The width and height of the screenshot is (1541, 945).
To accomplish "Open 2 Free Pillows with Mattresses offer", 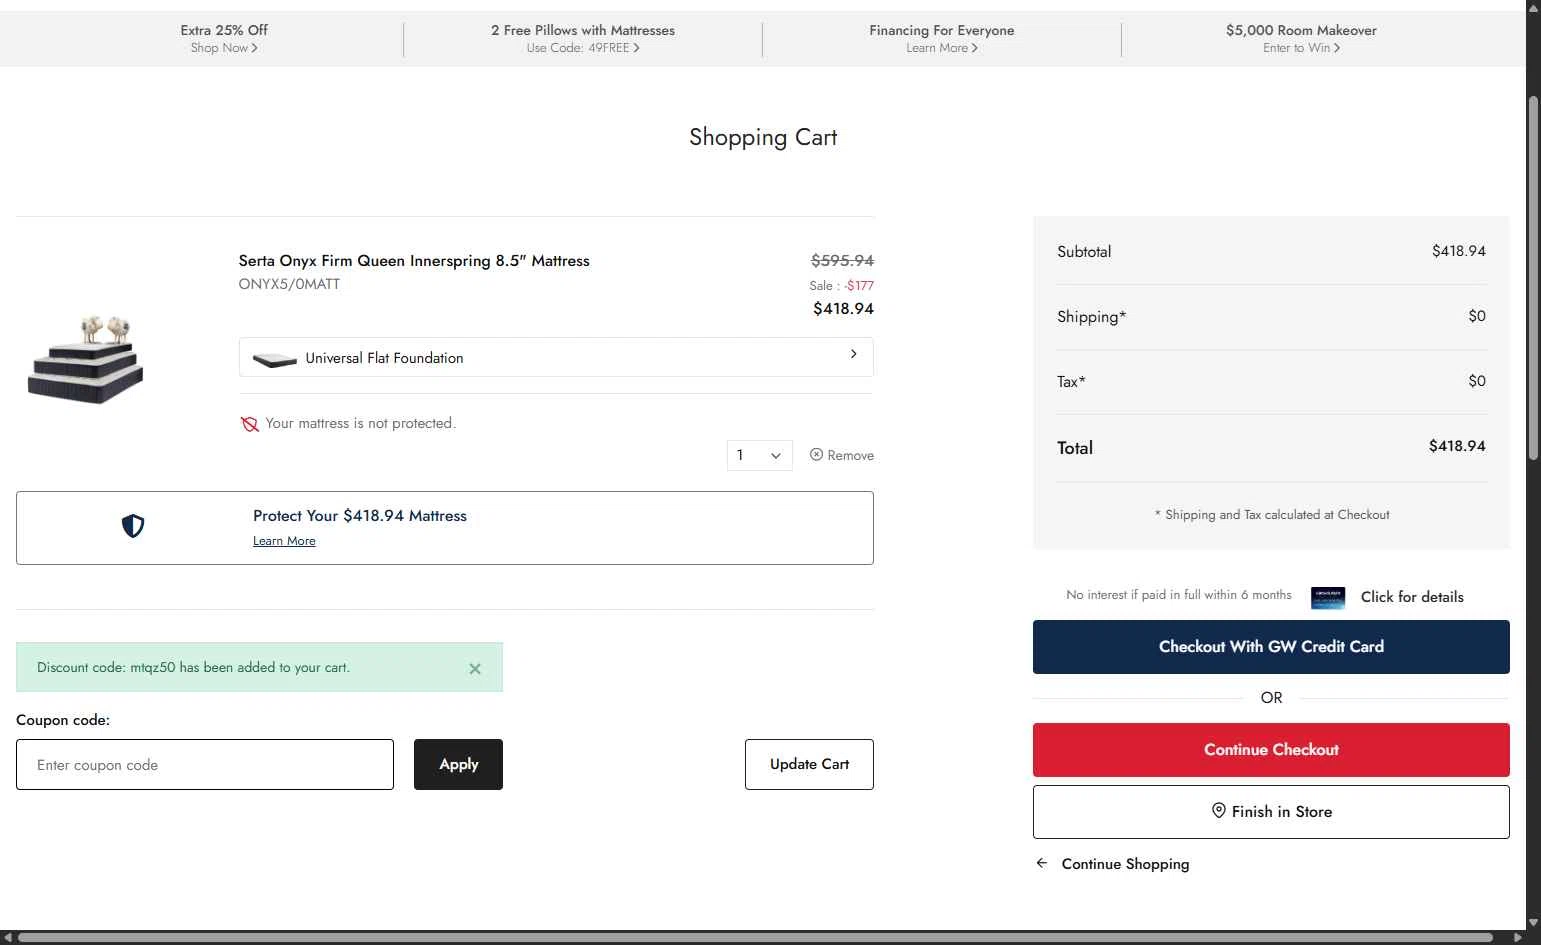I will 583,38.
